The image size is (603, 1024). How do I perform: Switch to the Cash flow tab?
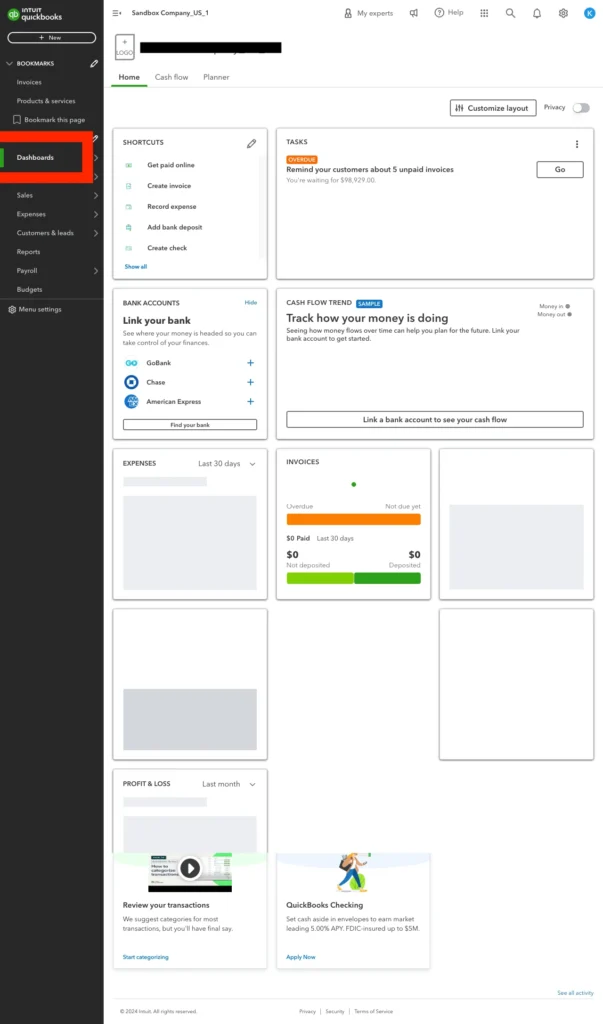[x=171, y=77]
